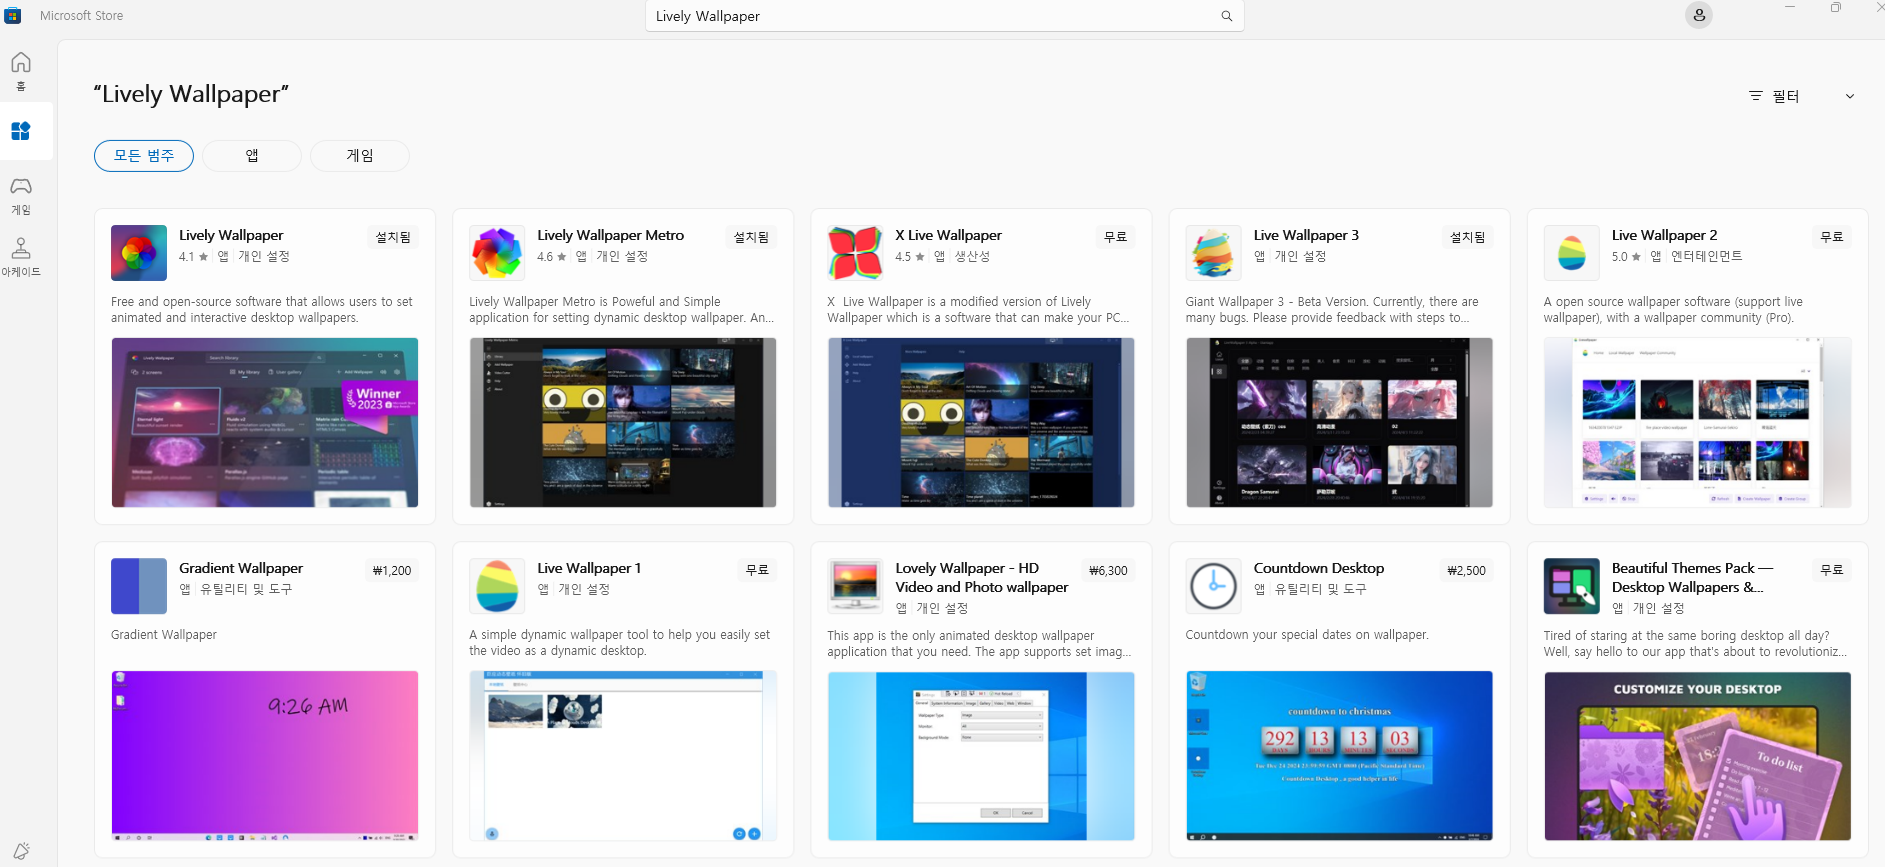Click the X Live Wallpaper title
Viewport: 1885px width, 867px height.
click(949, 235)
